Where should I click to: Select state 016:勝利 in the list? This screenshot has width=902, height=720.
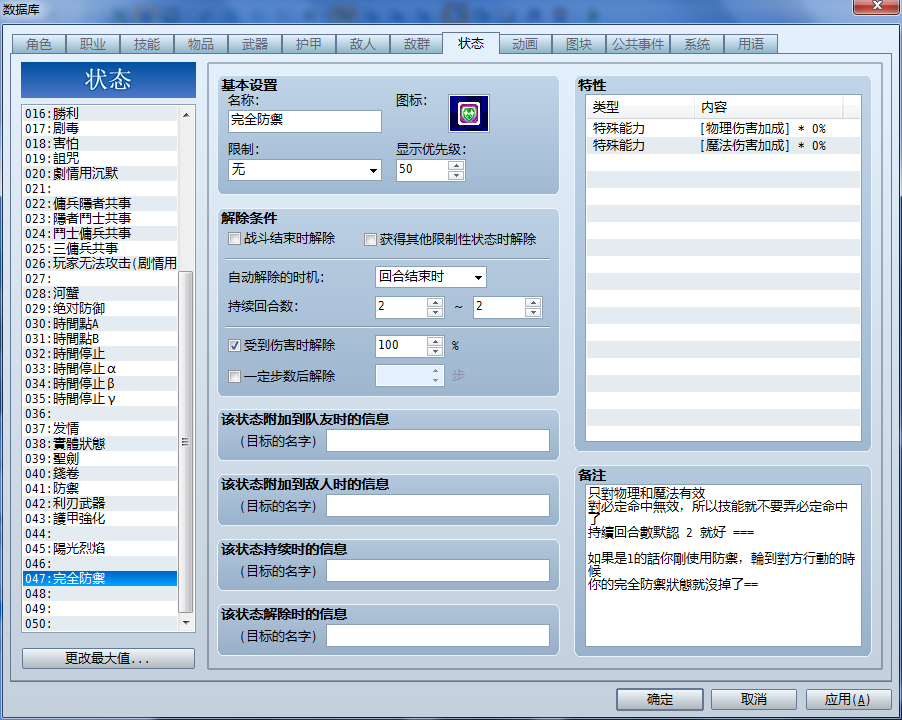(100, 113)
